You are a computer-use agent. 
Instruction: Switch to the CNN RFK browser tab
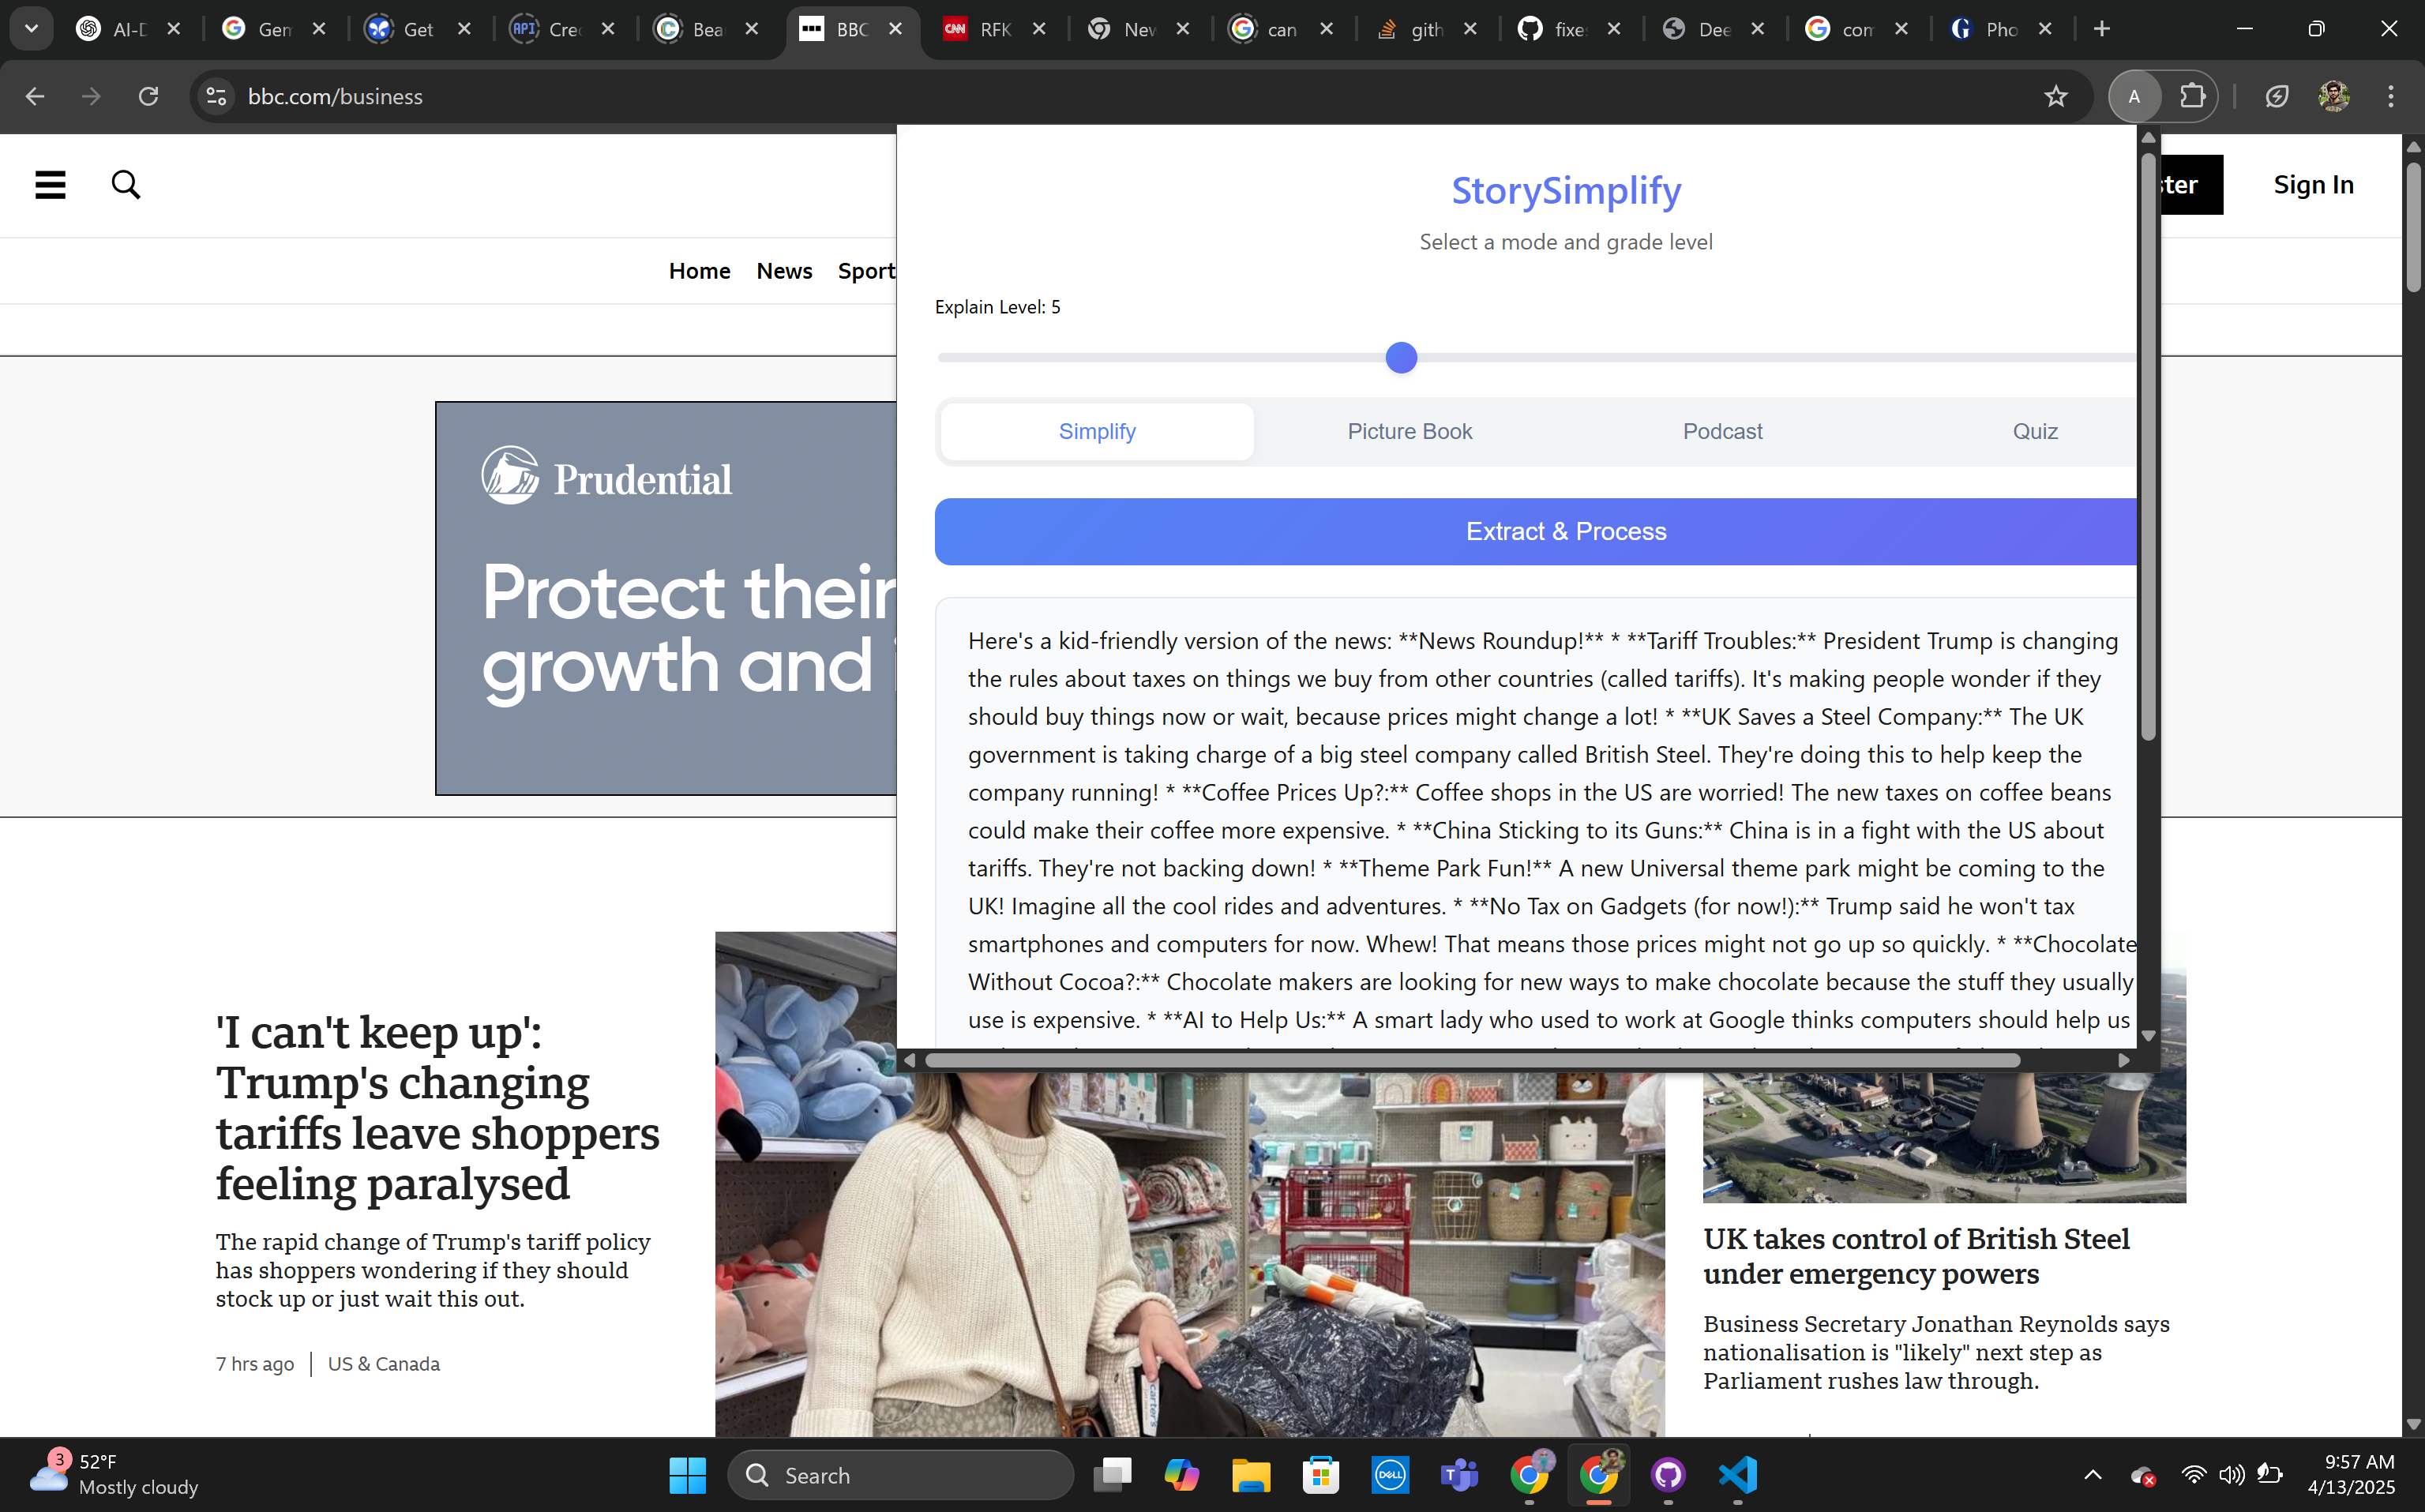pyautogui.click(x=992, y=29)
